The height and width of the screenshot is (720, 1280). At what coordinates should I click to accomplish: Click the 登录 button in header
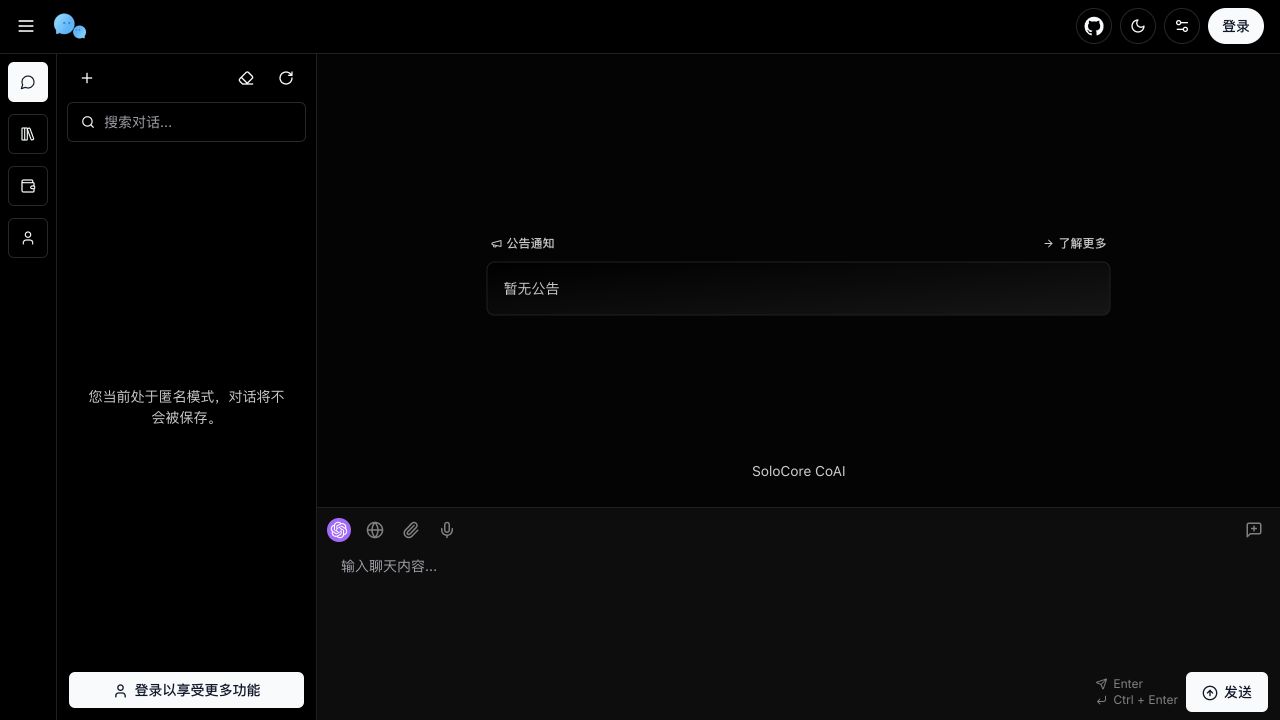(x=1236, y=26)
